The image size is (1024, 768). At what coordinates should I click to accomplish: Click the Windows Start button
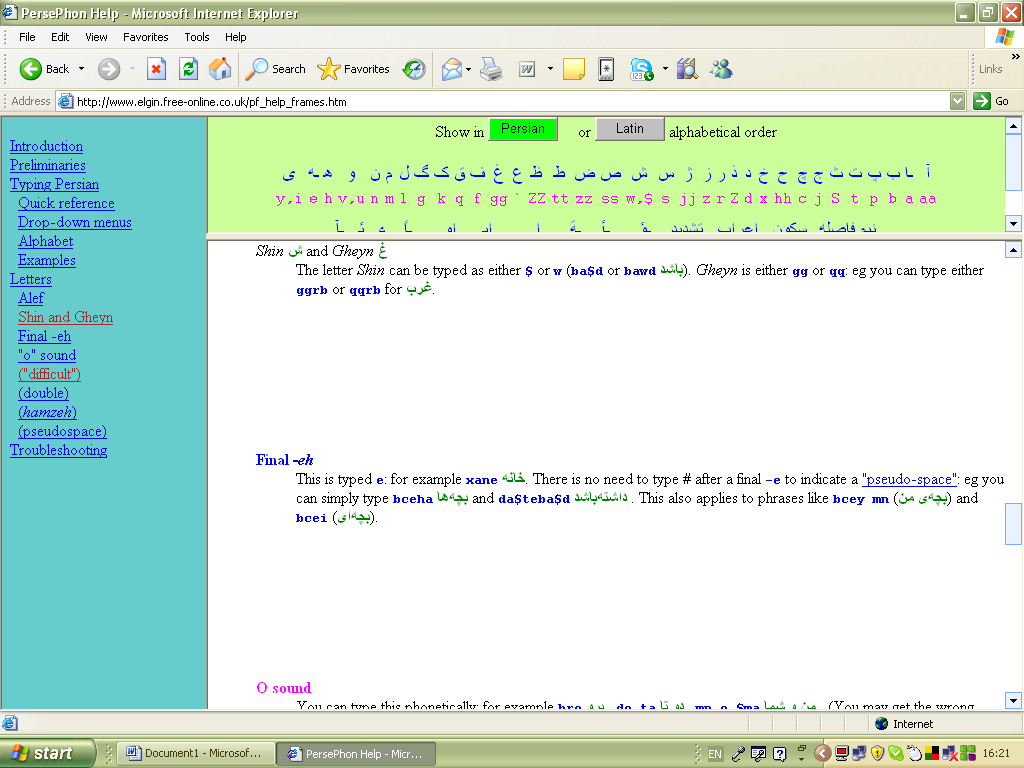pos(47,753)
